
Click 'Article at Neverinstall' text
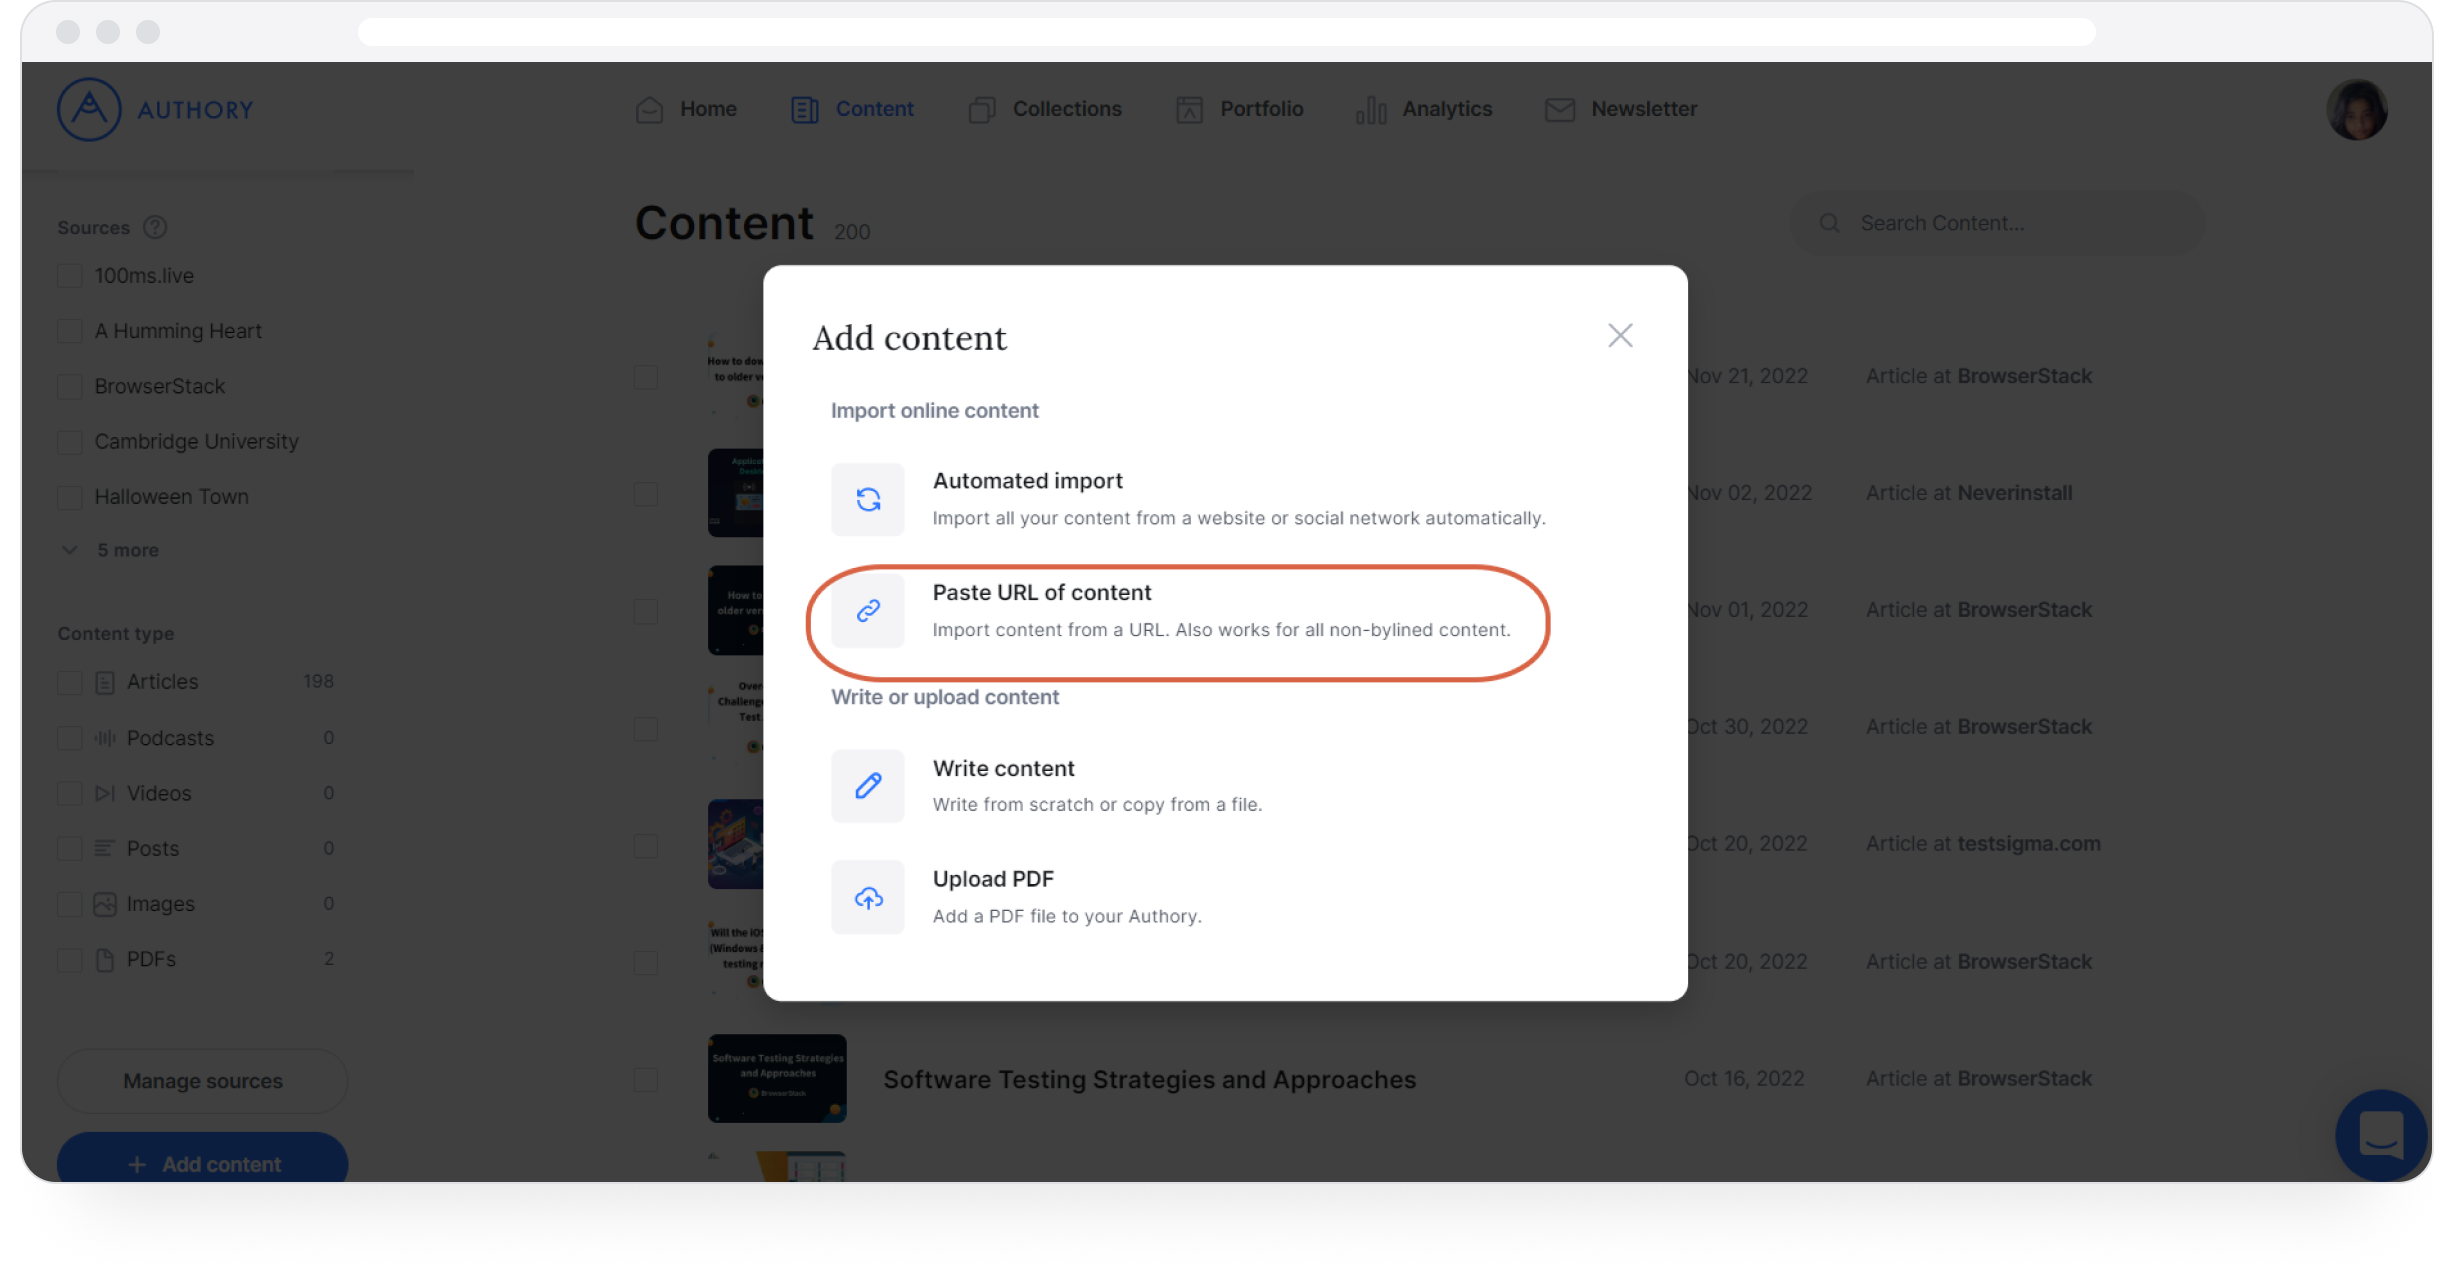[x=1969, y=493]
